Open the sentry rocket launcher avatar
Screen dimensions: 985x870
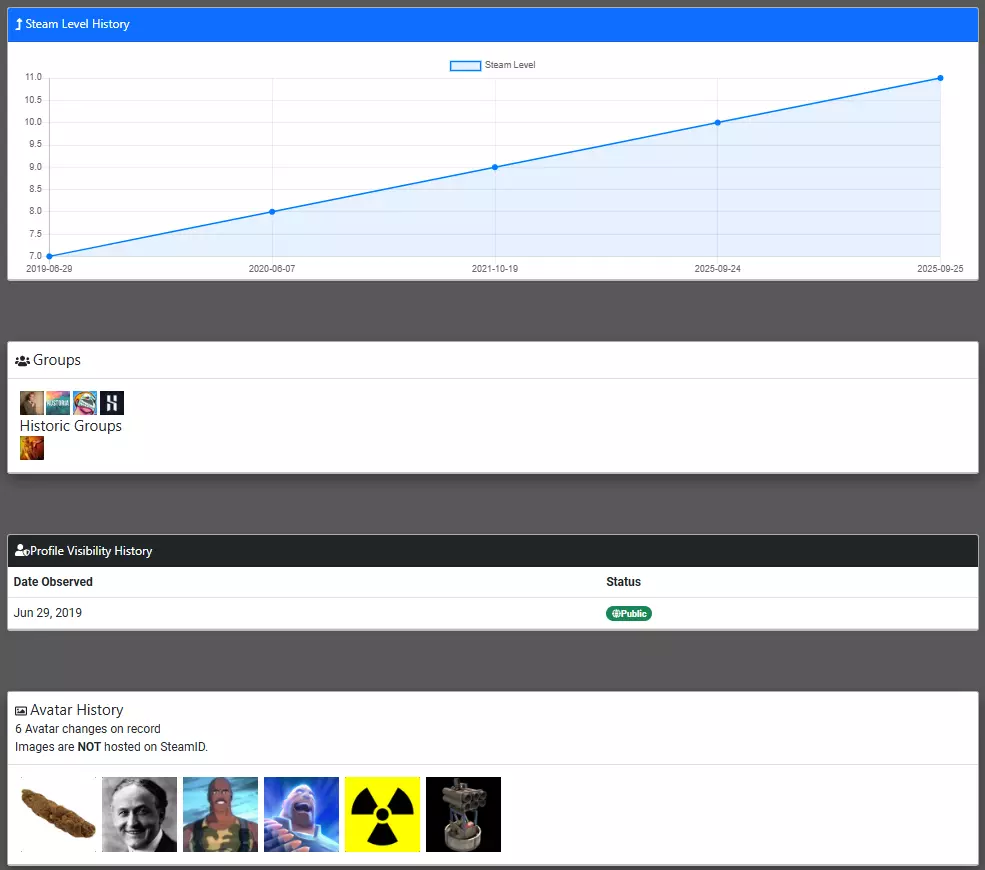tap(464, 814)
